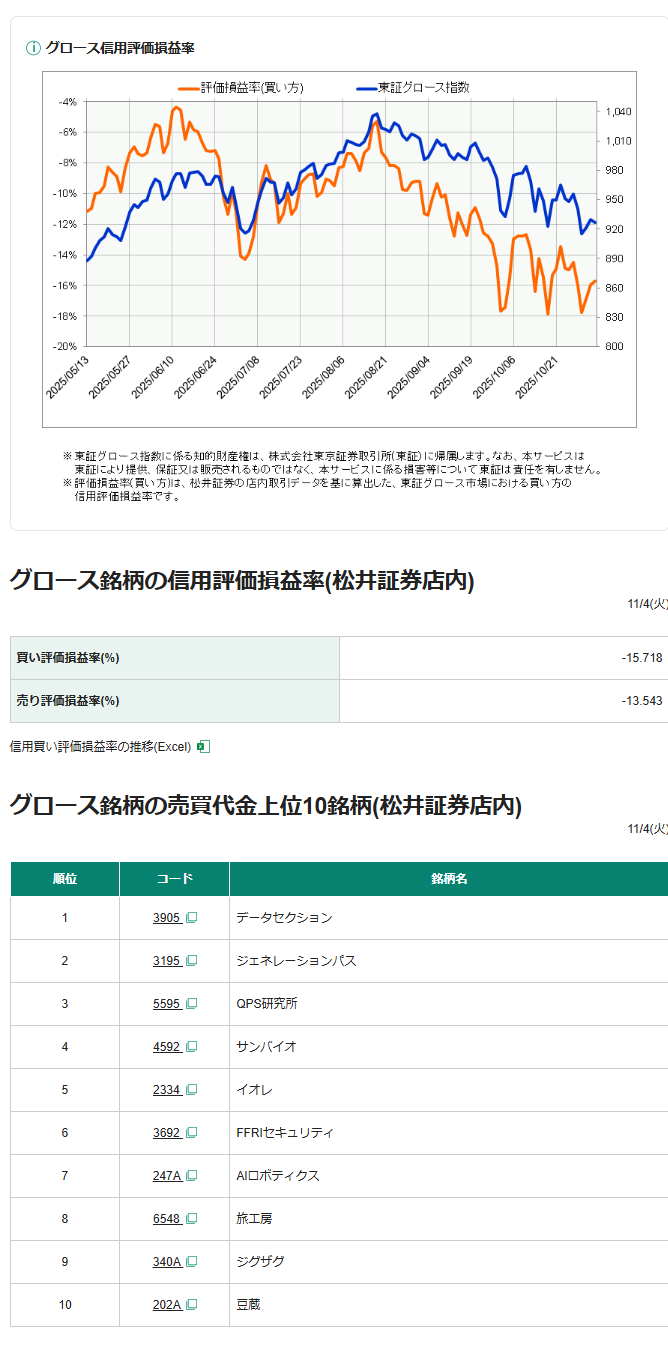668x1345 pixels.
Task: Click the Excel icon next to 信用買い評価損益率の推移
Action: coord(203,746)
